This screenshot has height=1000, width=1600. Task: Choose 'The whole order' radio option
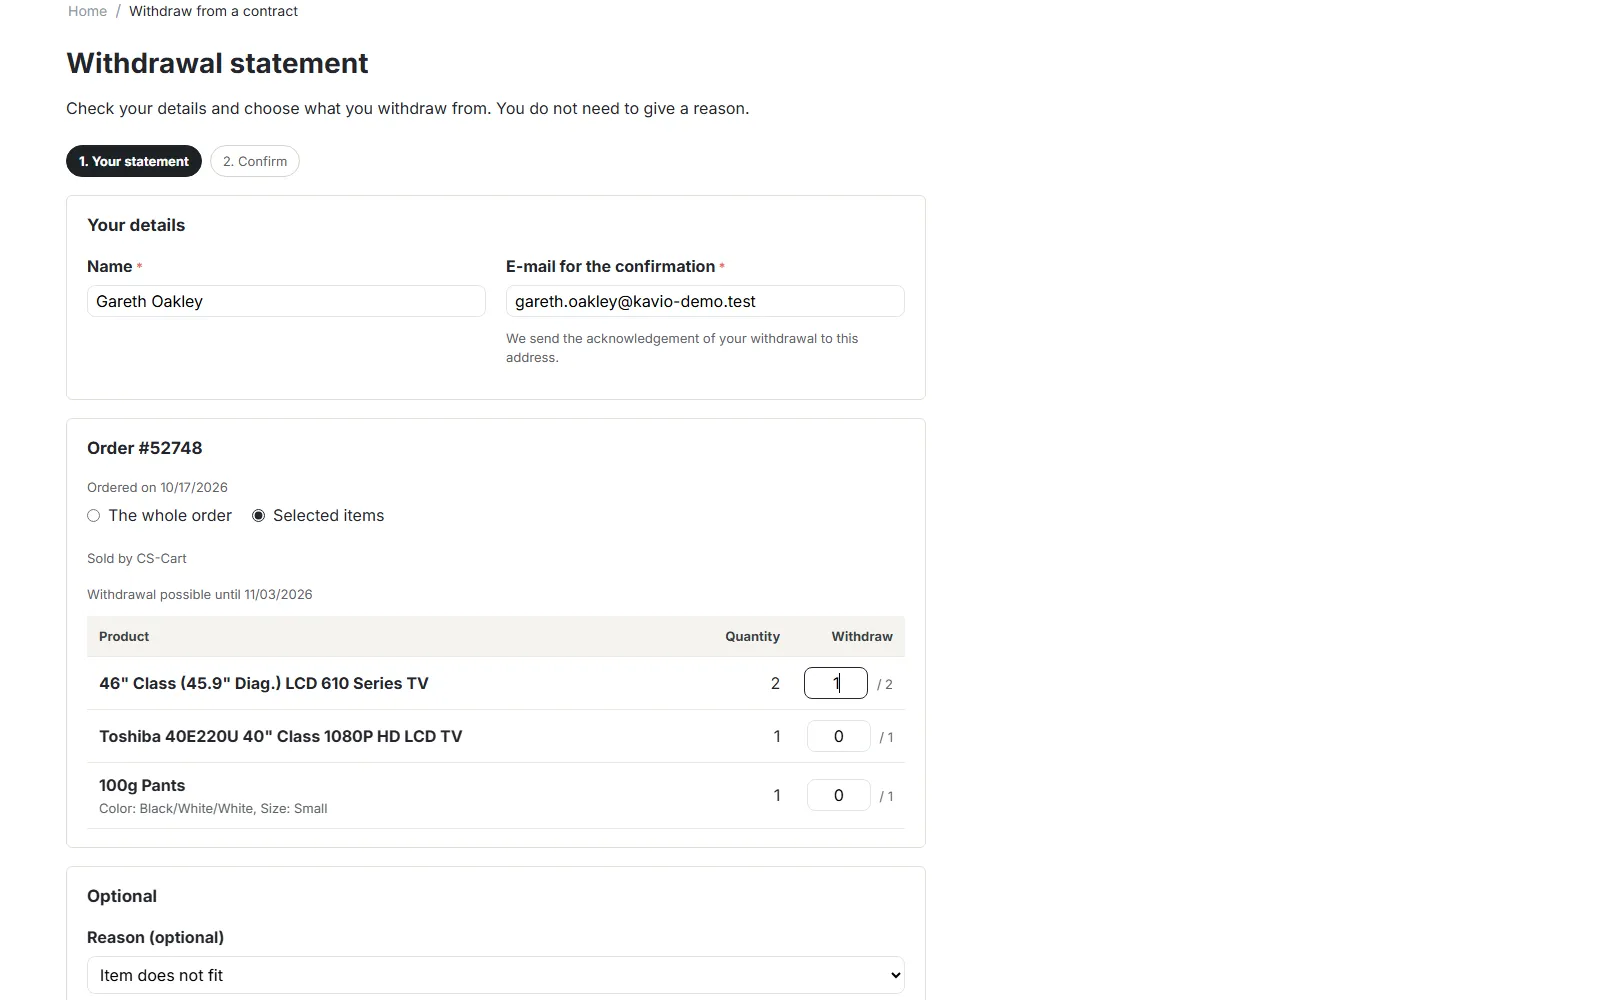[94, 516]
